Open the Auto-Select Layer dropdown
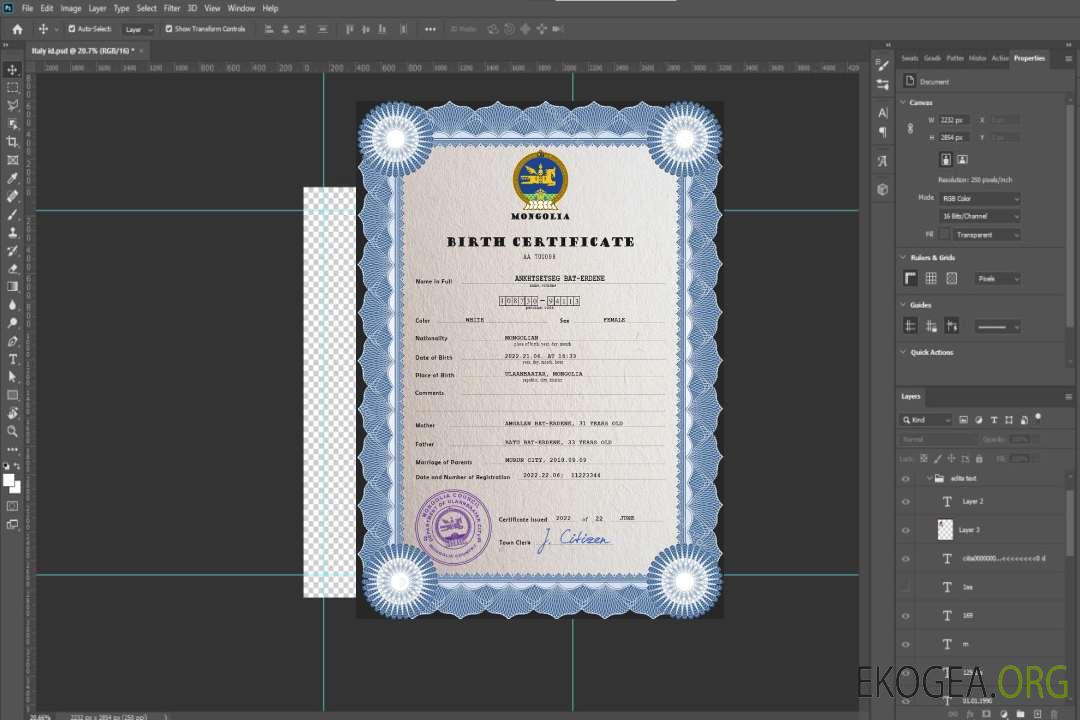The image size is (1080, 720). coord(138,30)
